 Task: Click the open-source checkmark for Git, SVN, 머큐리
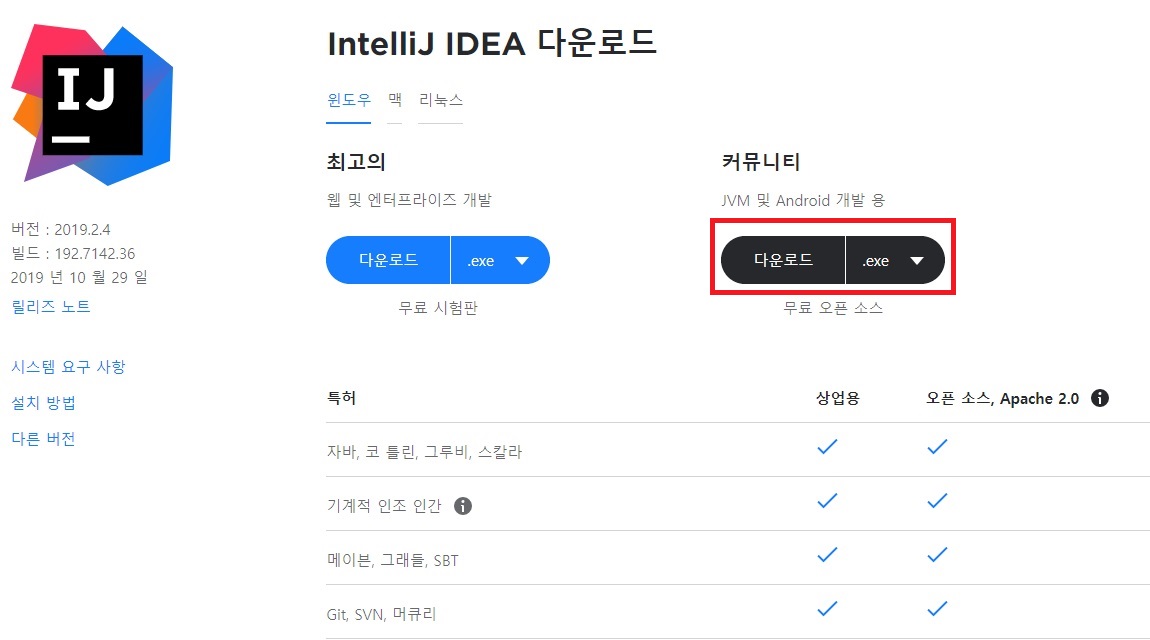pos(936,609)
